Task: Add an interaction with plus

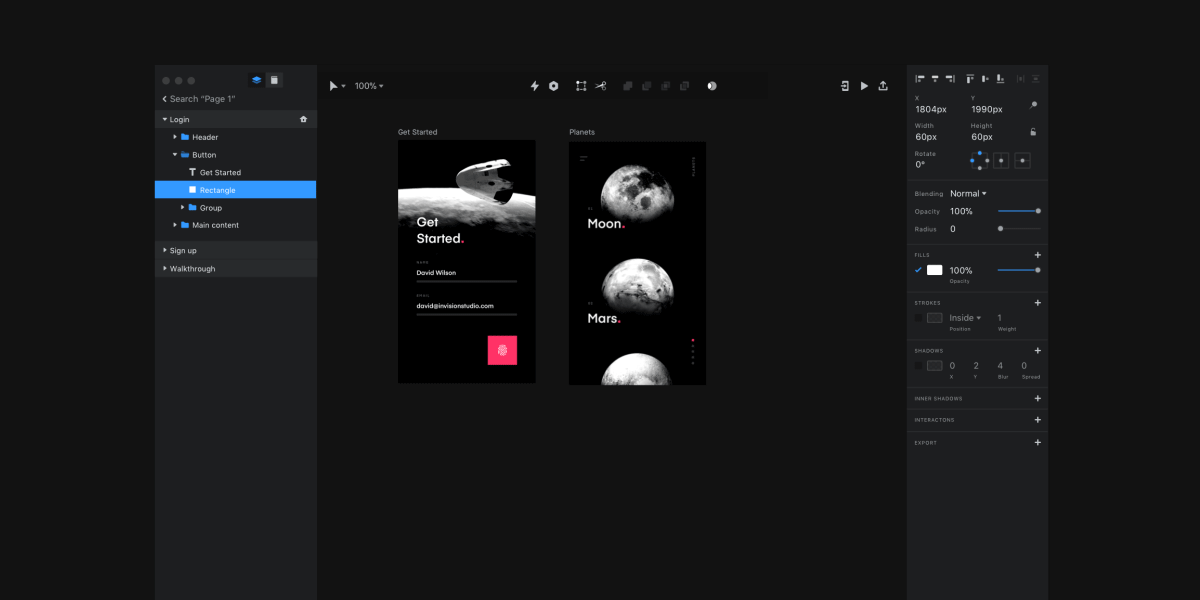Action: (1037, 420)
